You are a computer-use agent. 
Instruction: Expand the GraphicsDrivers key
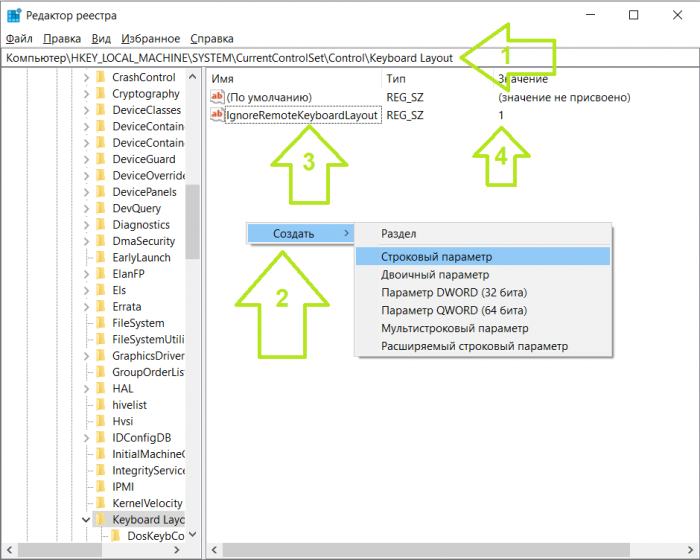point(86,356)
